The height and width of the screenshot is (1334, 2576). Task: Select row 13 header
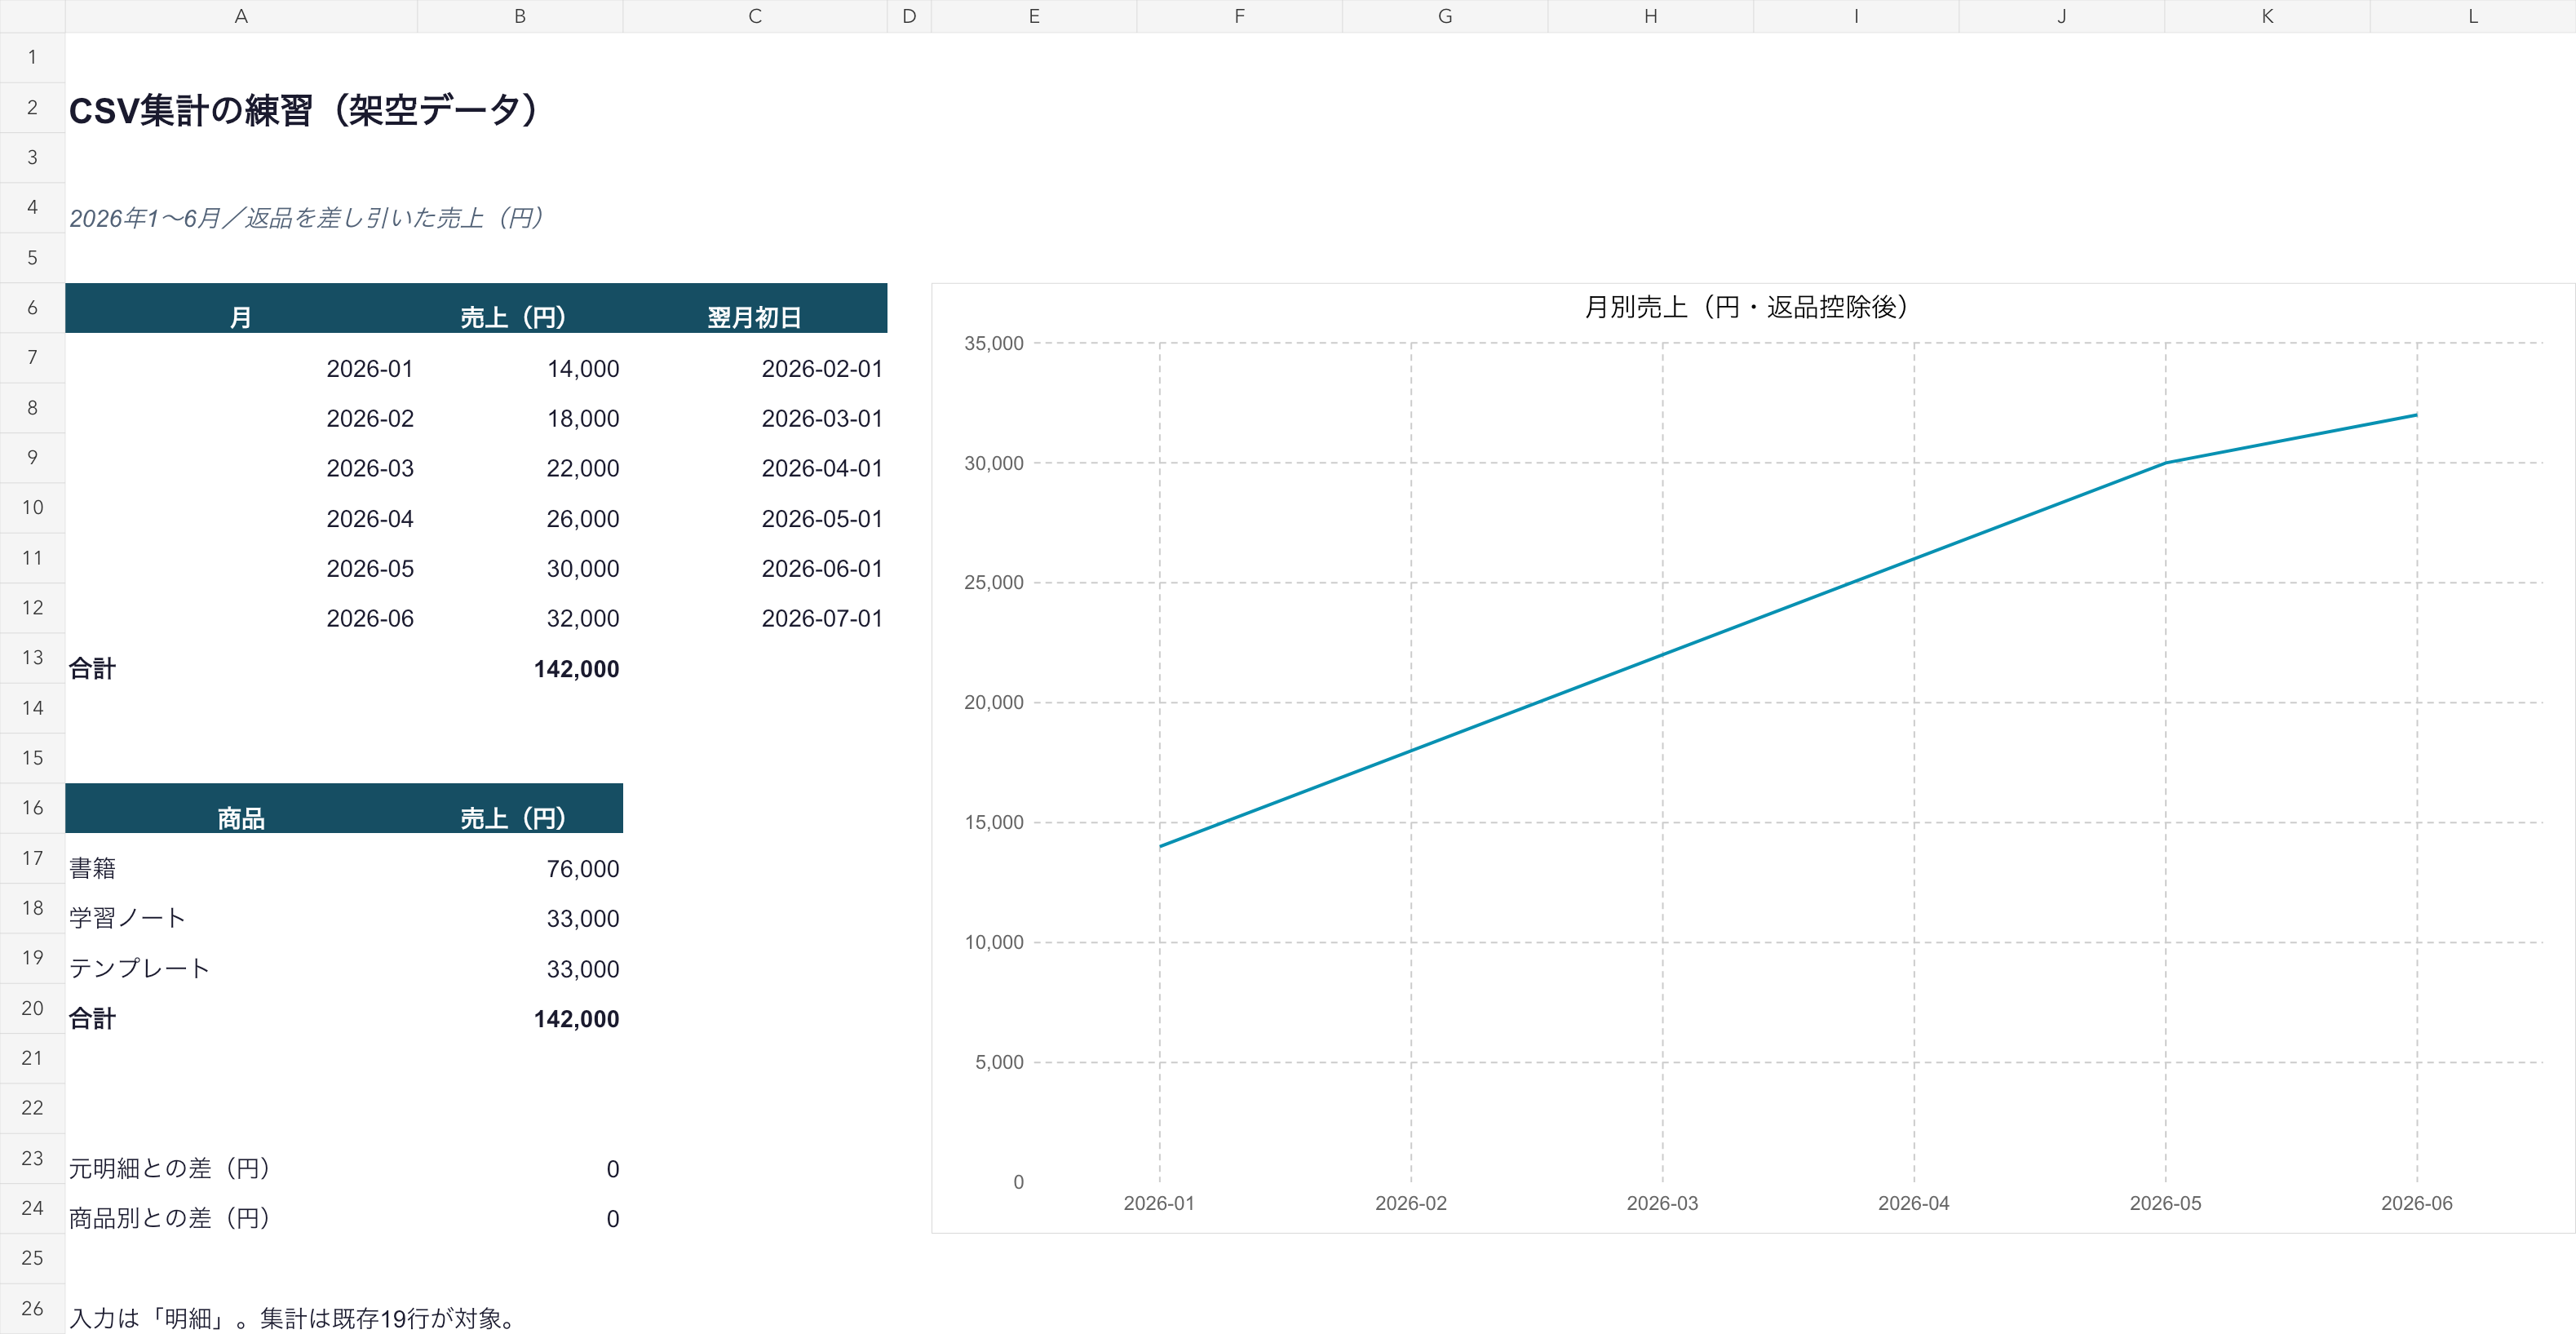[x=32, y=658]
